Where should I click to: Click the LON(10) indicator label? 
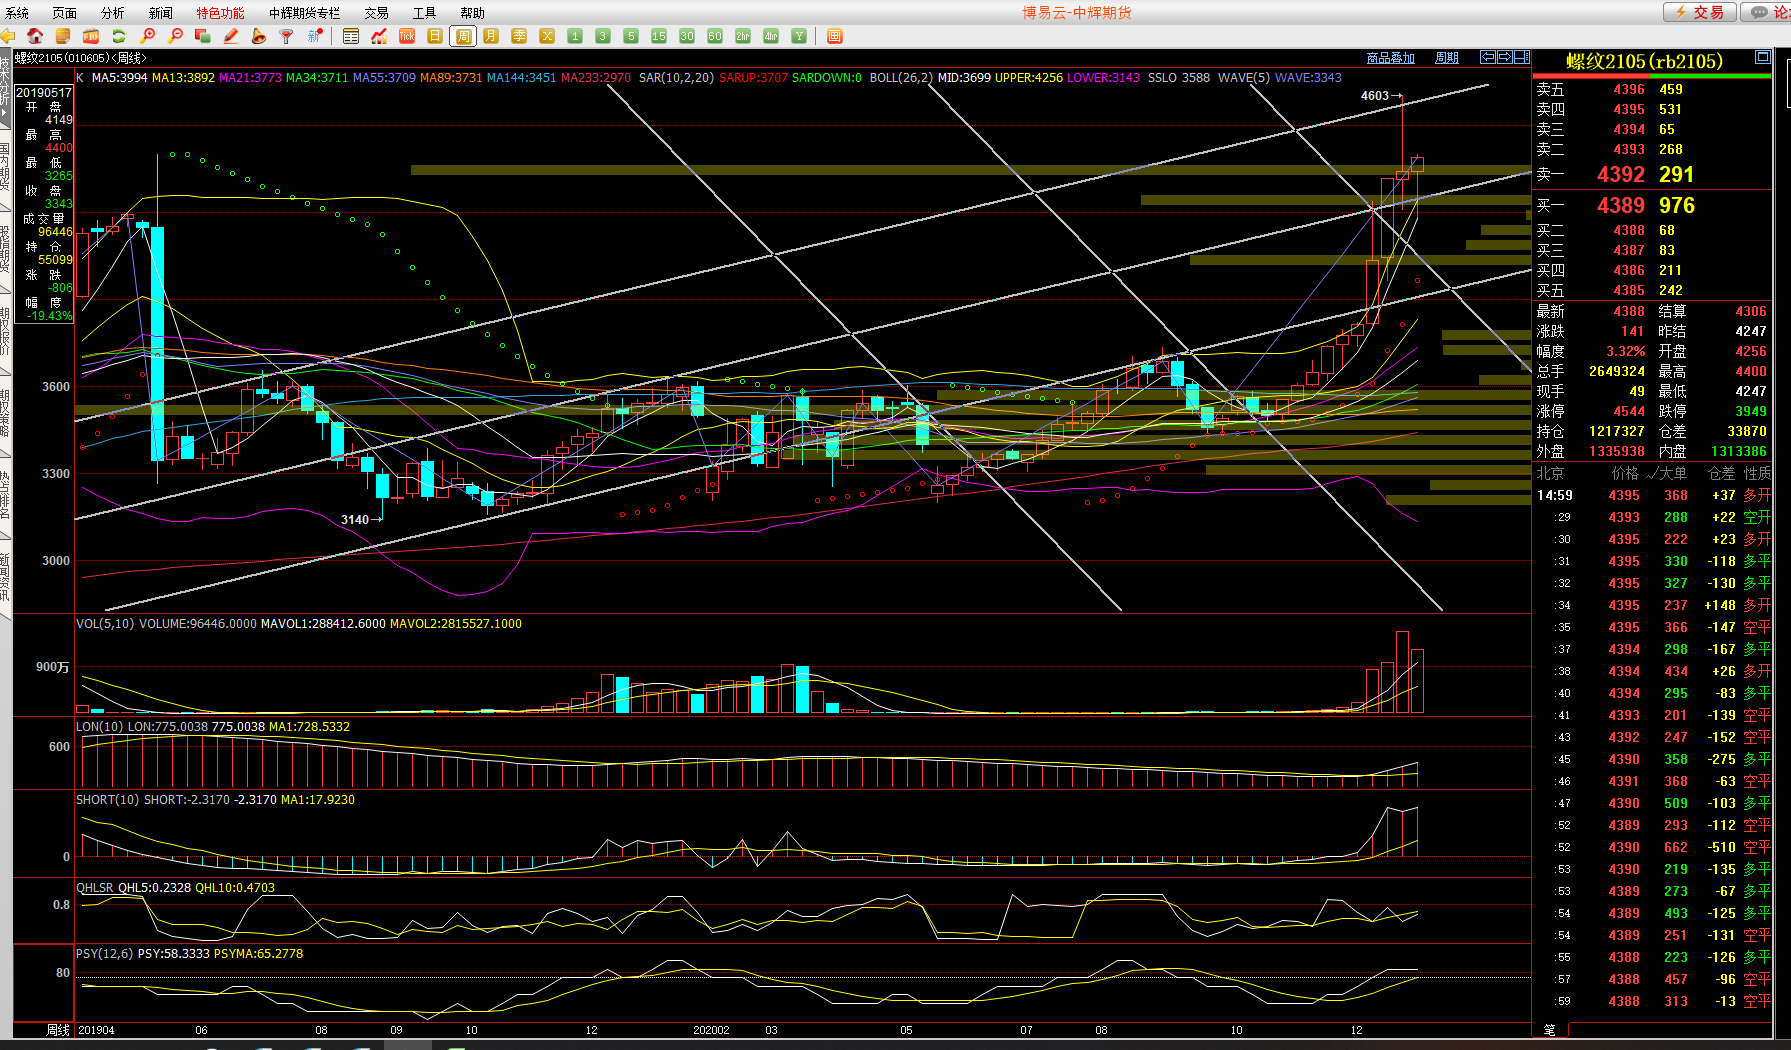100,727
